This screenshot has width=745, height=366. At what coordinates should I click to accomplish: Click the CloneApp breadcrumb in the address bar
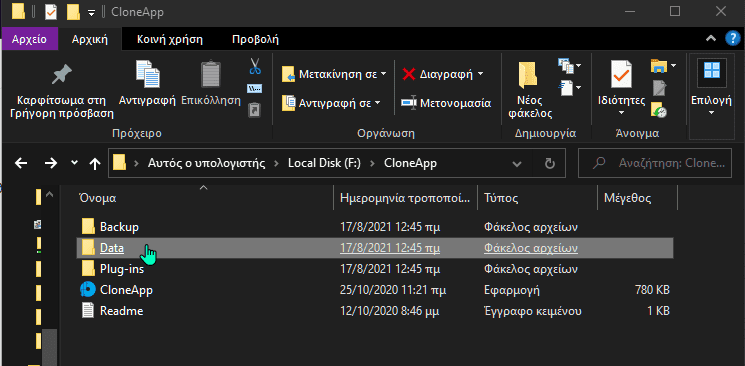coord(410,164)
